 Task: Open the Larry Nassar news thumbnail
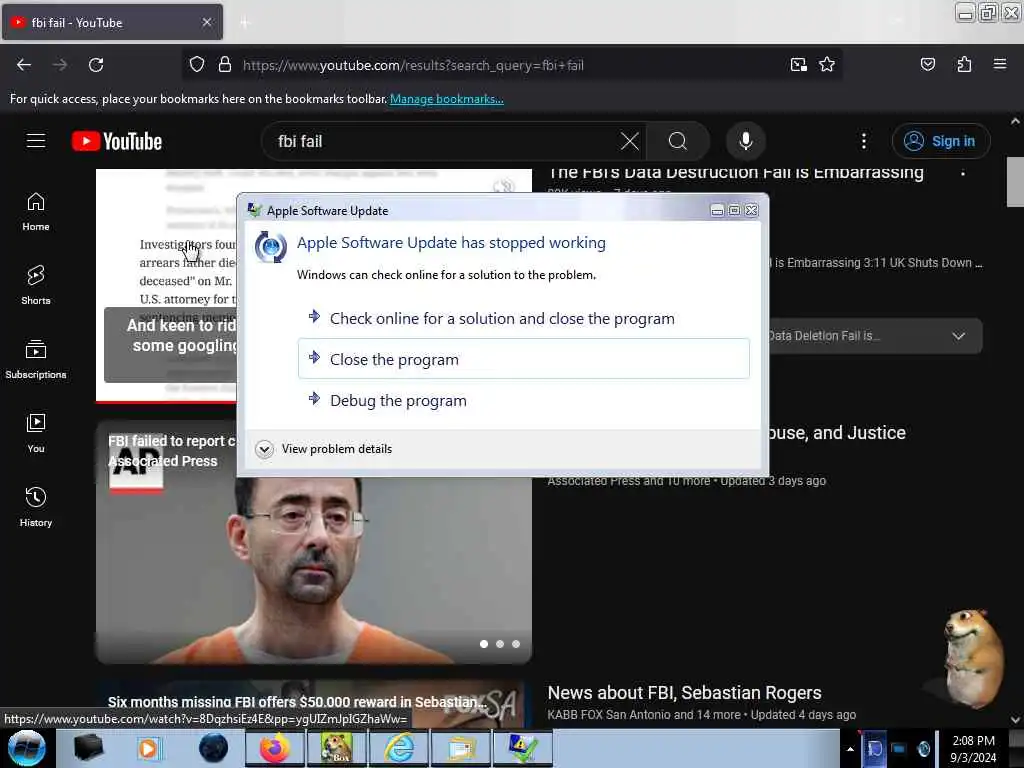[313, 542]
